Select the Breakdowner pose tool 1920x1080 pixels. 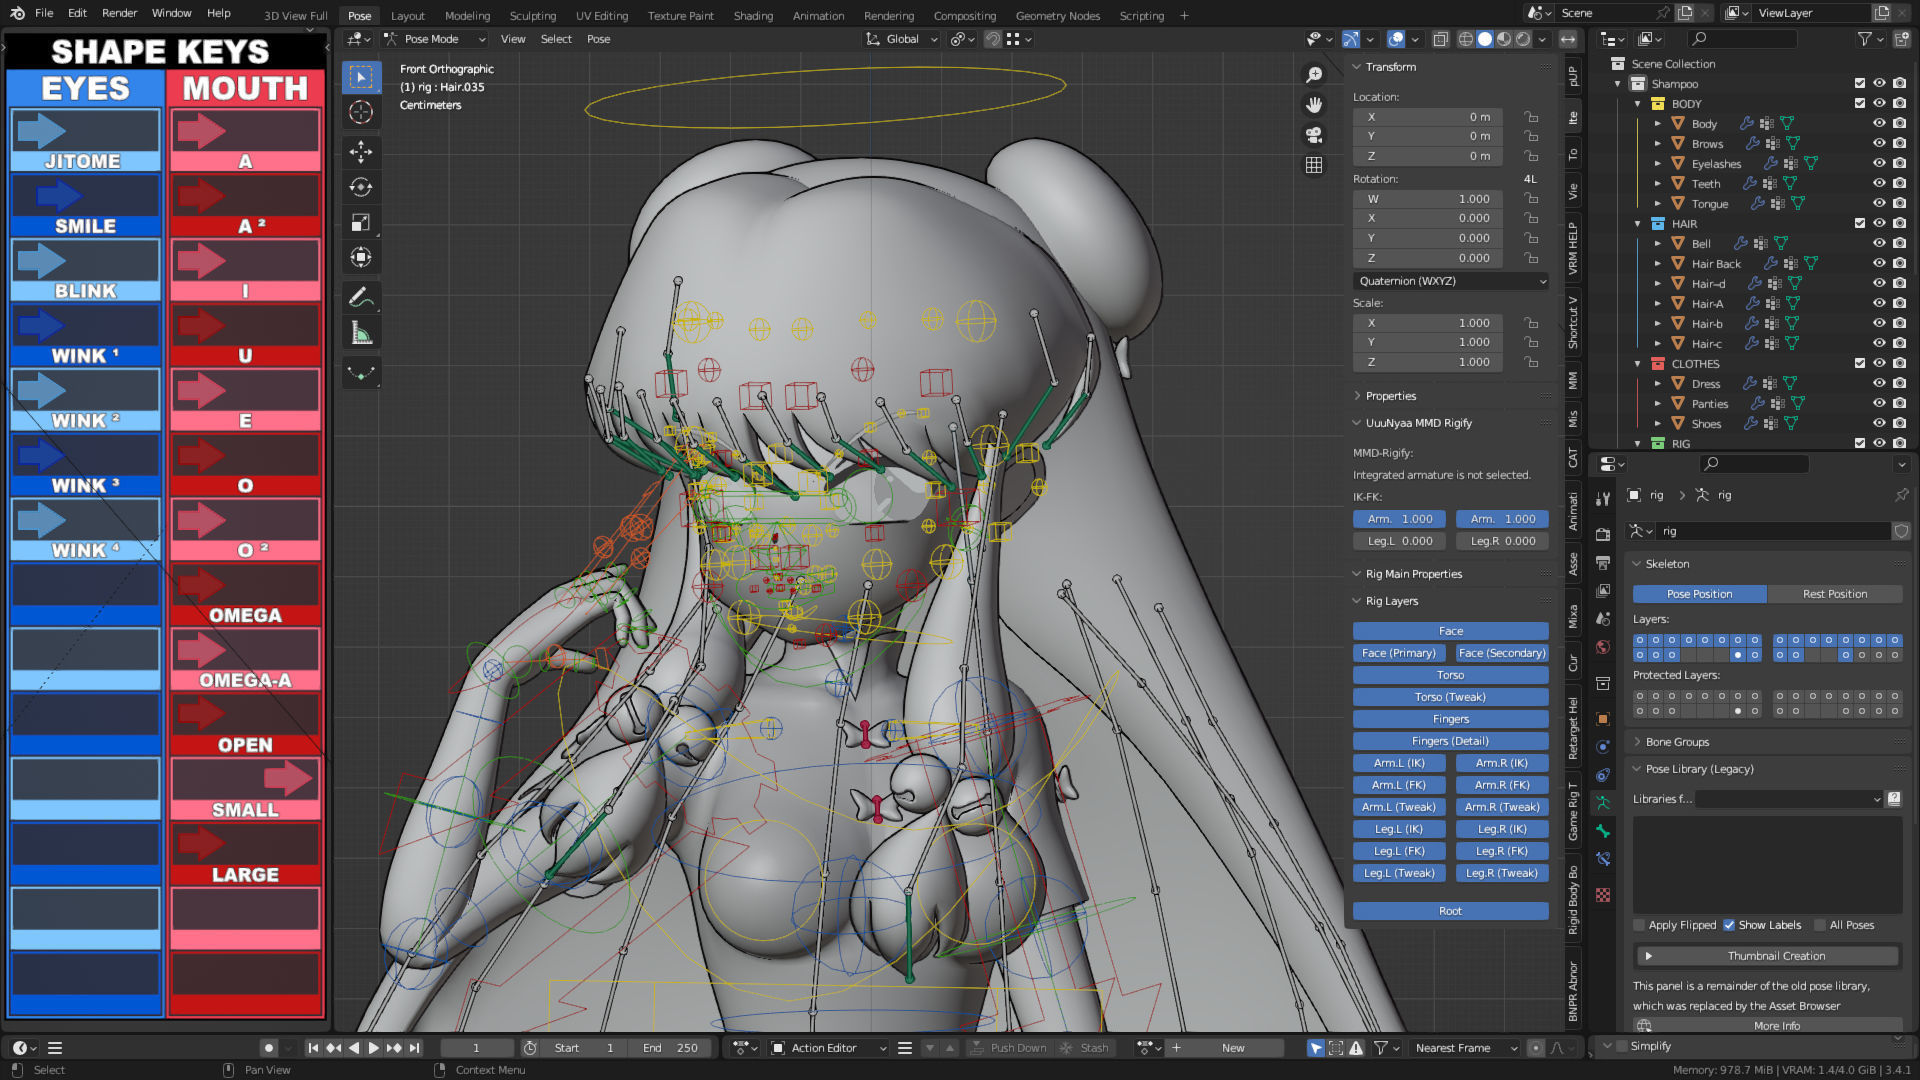(361, 373)
